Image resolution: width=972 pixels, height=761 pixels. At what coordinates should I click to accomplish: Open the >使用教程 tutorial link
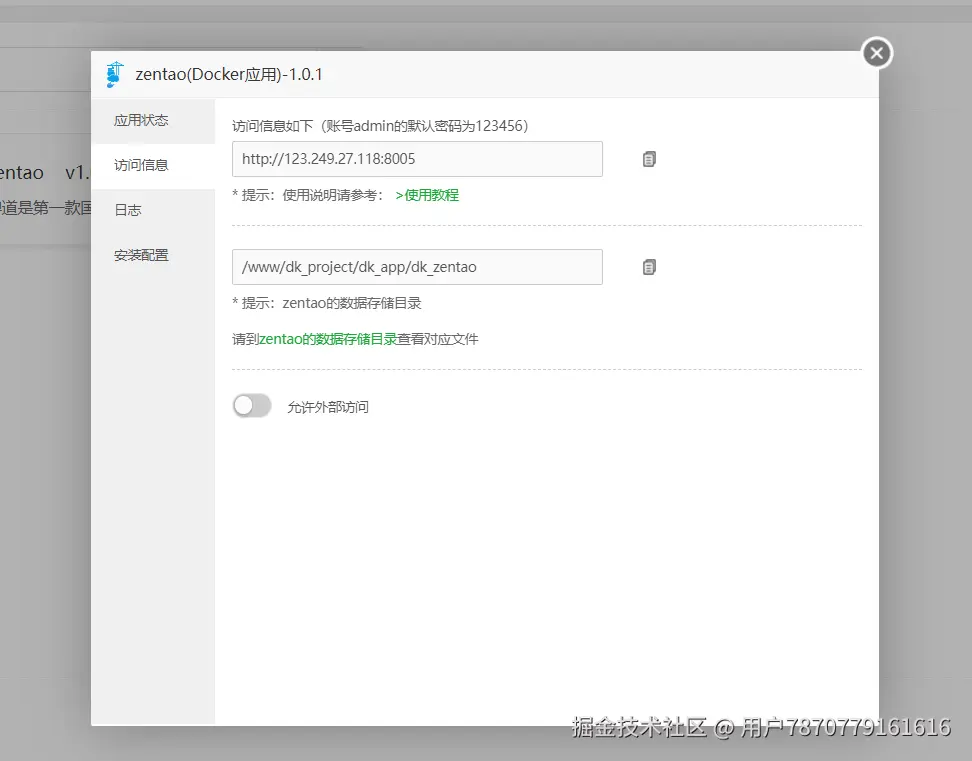tap(427, 195)
